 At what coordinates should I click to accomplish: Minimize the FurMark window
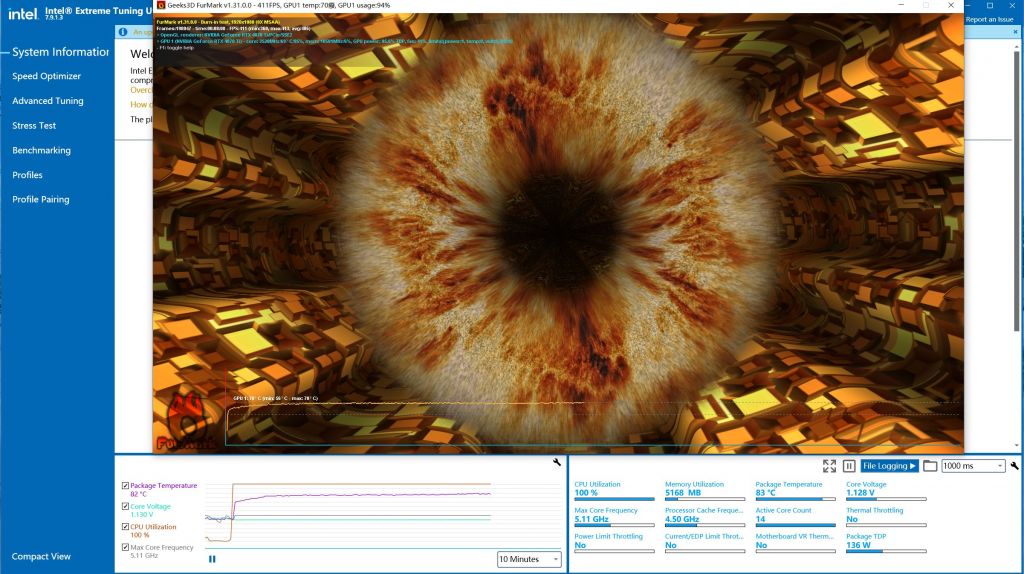click(x=901, y=5)
